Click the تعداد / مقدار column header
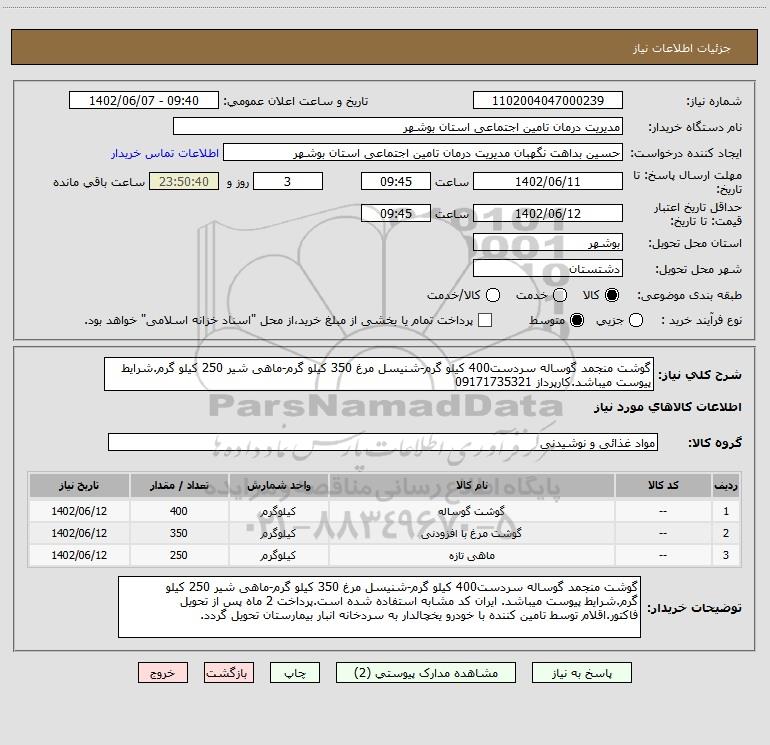This screenshot has height=745, width=770. pos(179,486)
